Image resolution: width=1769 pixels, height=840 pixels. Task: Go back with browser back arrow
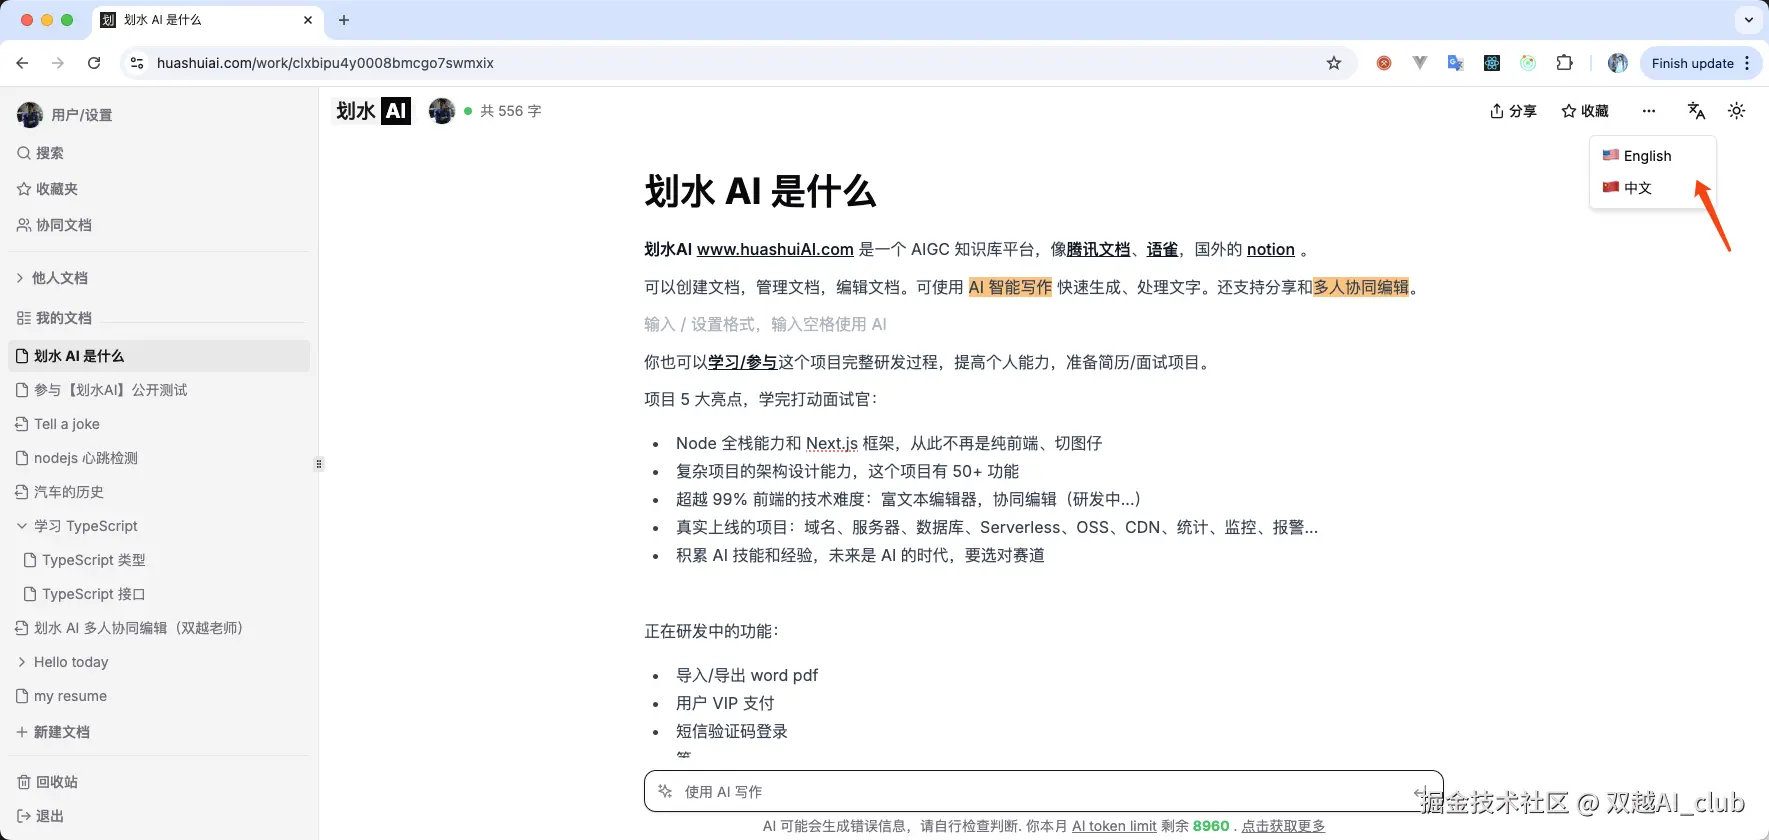[22, 63]
